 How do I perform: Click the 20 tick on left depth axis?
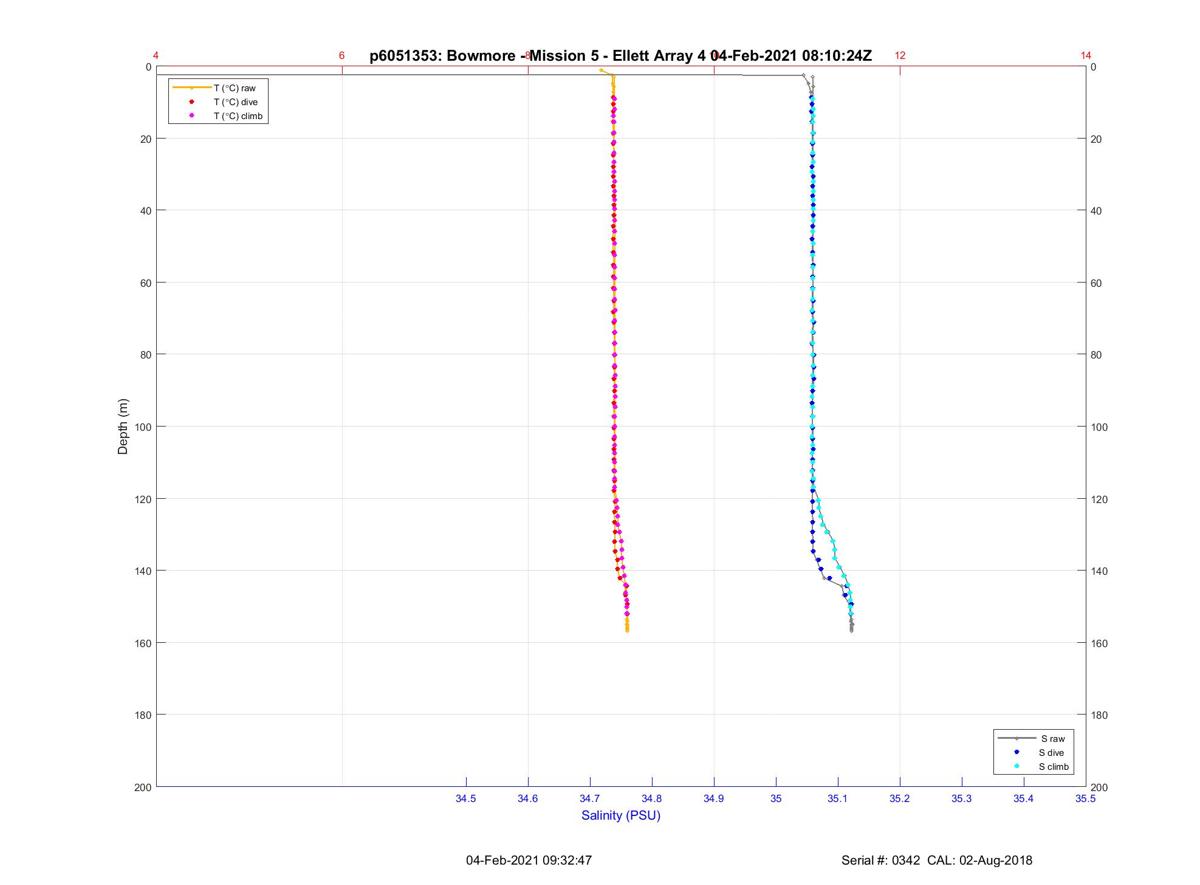tap(145, 139)
